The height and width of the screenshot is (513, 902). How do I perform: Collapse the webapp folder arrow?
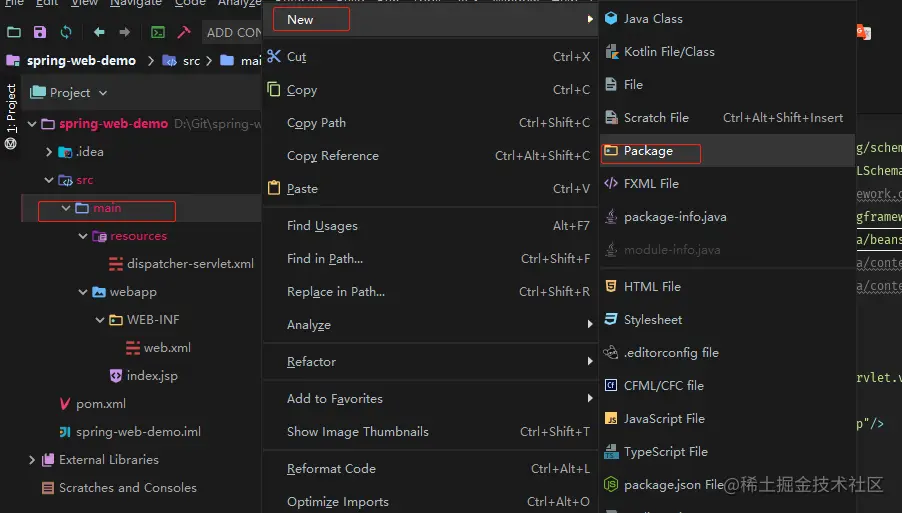pyautogui.click(x=82, y=292)
